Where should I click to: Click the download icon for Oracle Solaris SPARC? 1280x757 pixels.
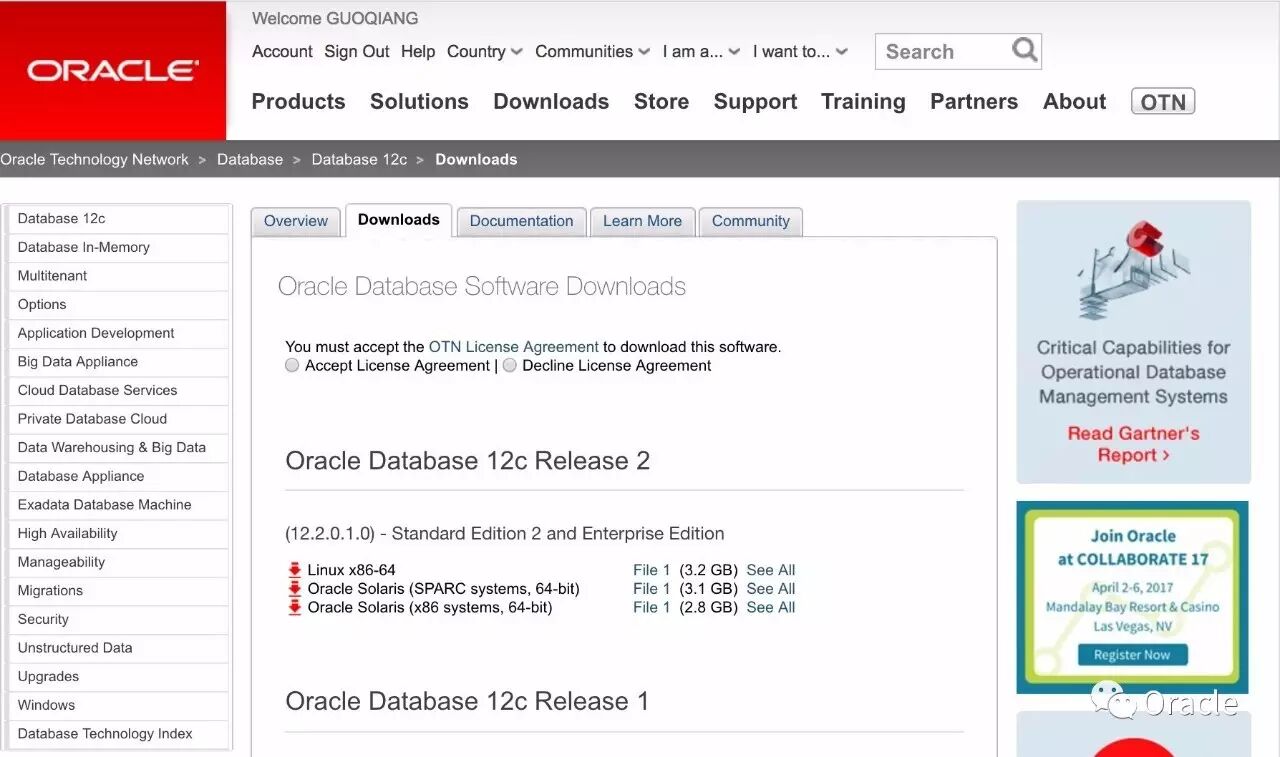(295, 589)
